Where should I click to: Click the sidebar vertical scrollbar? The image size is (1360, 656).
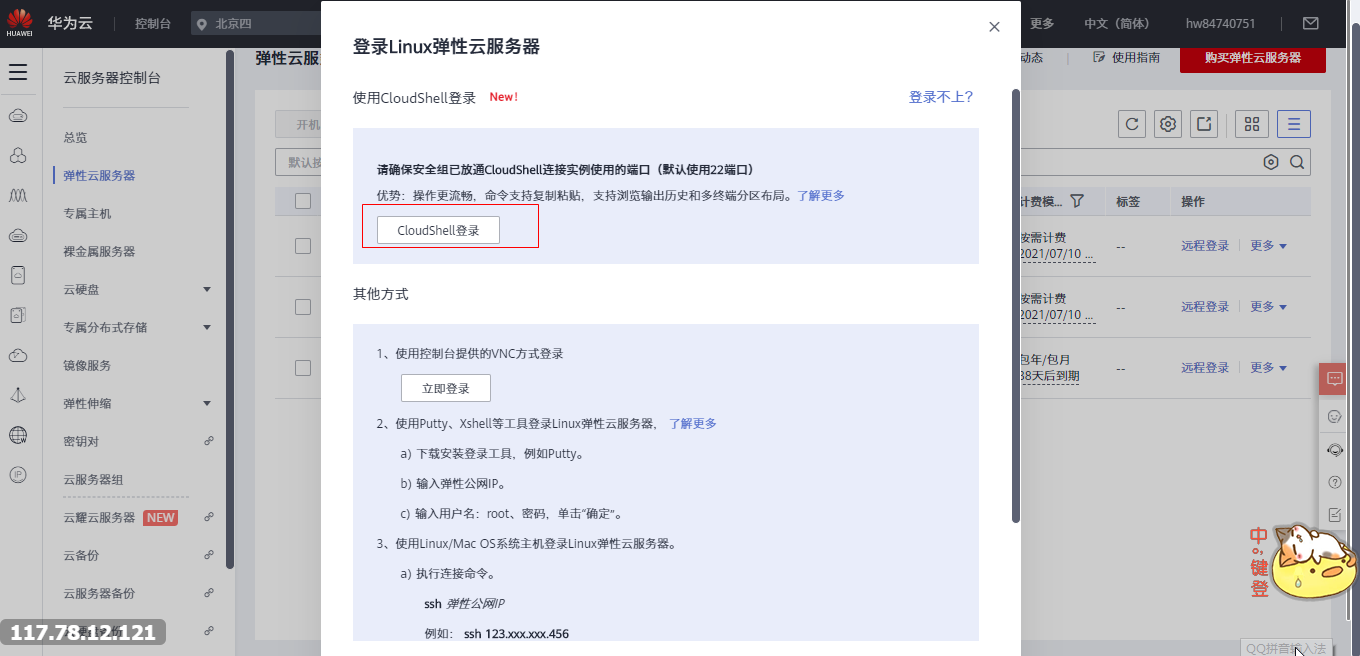(x=230, y=310)
